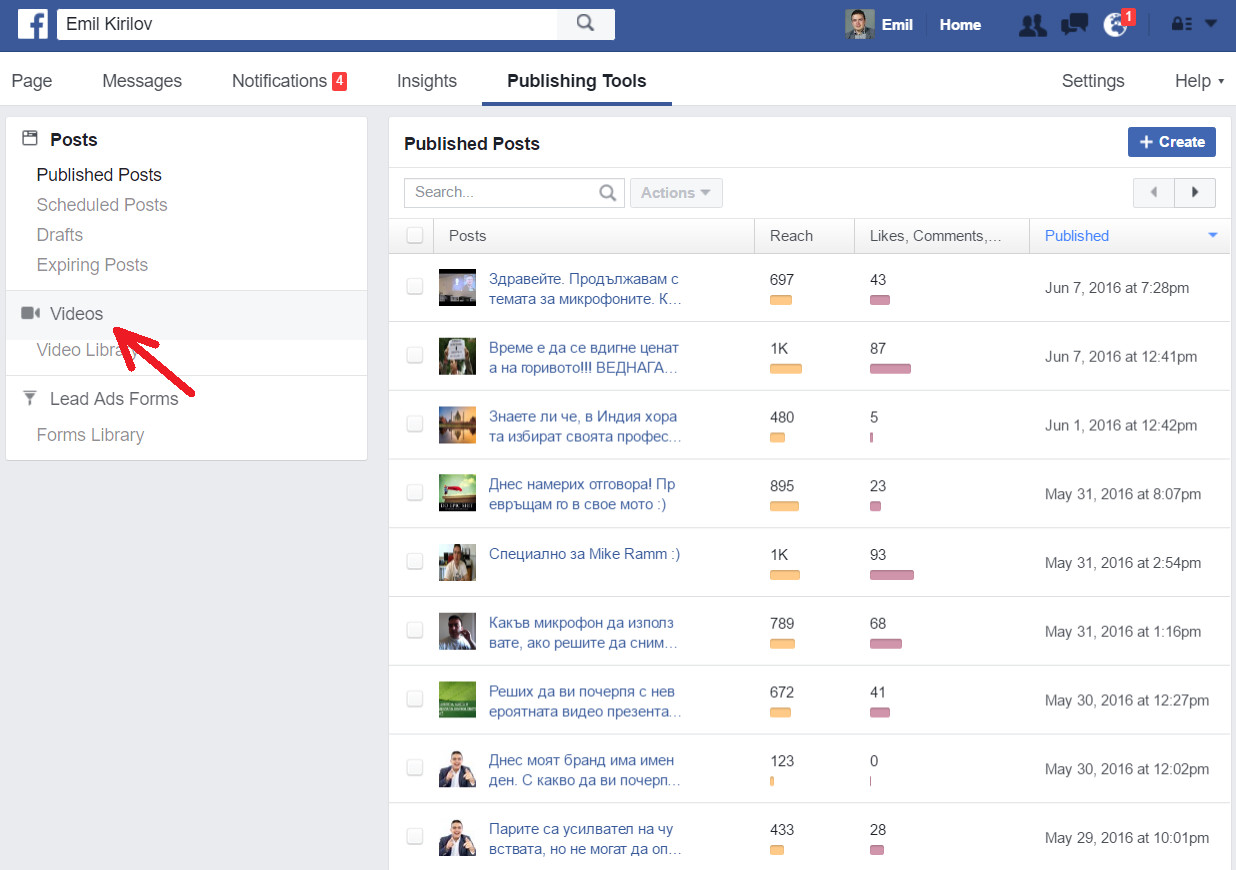Open the post starting 'Какъв микрофон да използ'
This screenshot has height=870, width=1236.
583,633
